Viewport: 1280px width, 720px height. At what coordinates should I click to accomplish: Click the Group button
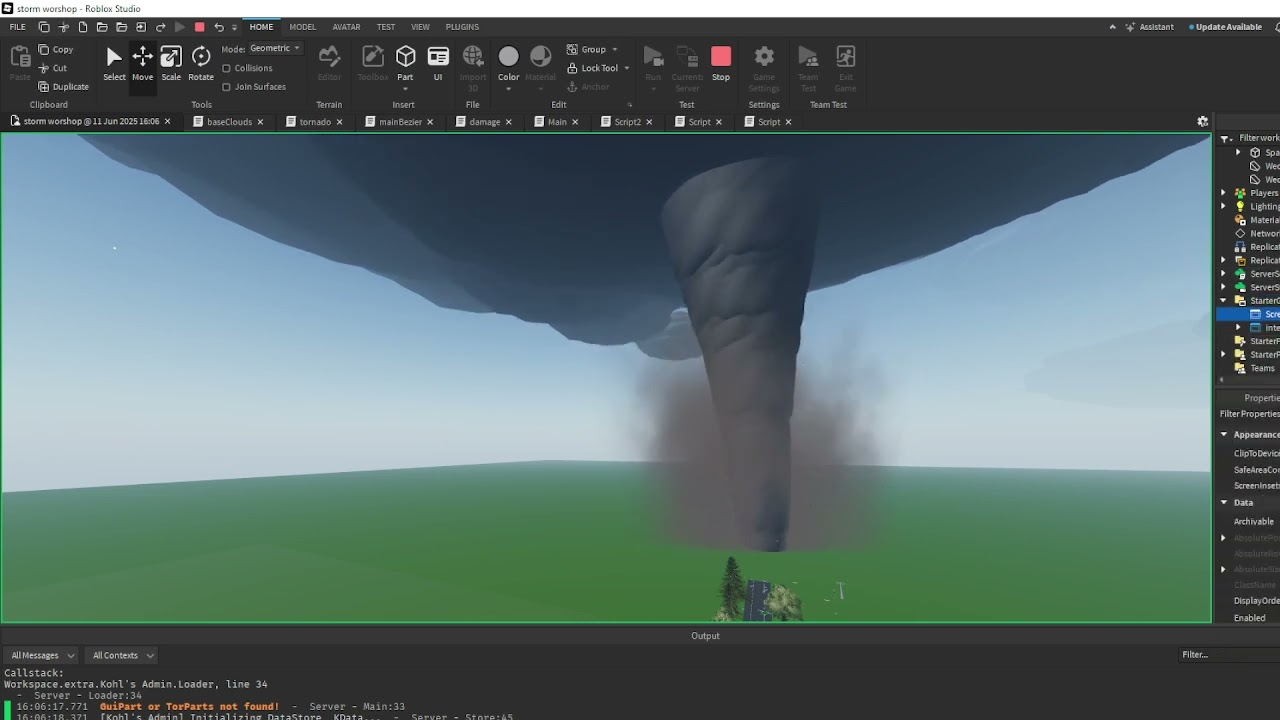tap(586, 49)
